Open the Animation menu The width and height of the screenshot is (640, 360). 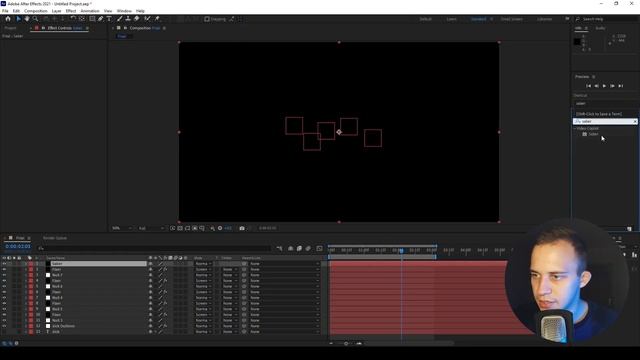(90, 11)
